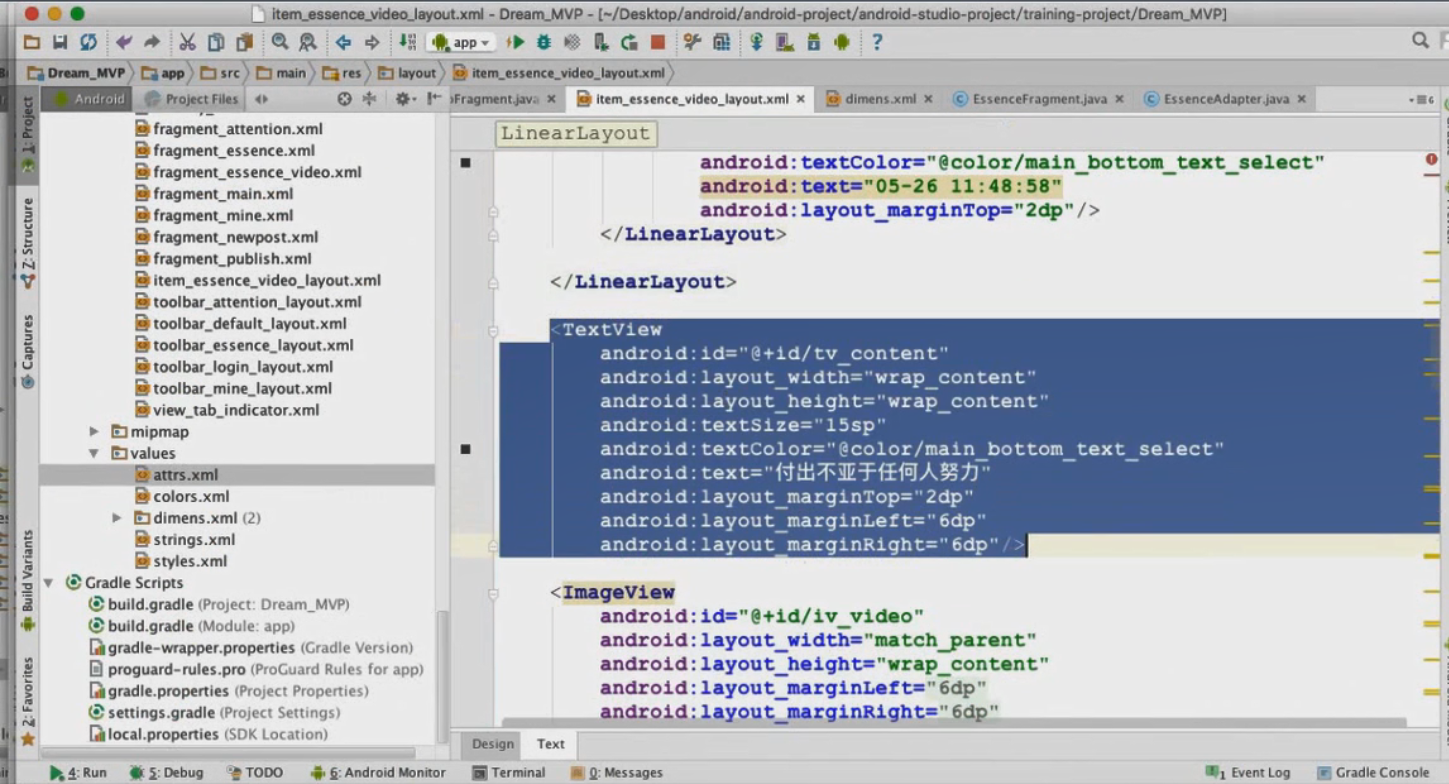Paste from clipboard using the paste icon
1449x784 pixels.
(x=245, y=42)
